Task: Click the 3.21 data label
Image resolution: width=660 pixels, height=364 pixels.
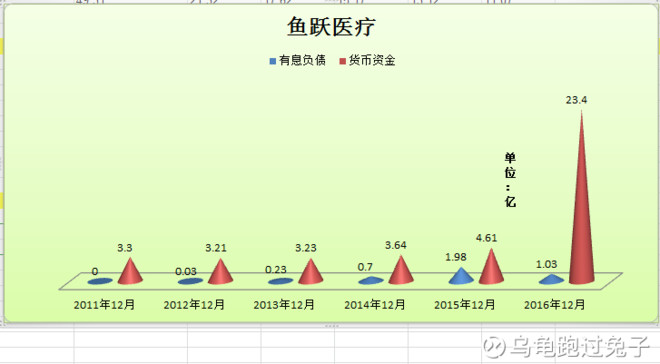Action: click(x=216, y=248)
